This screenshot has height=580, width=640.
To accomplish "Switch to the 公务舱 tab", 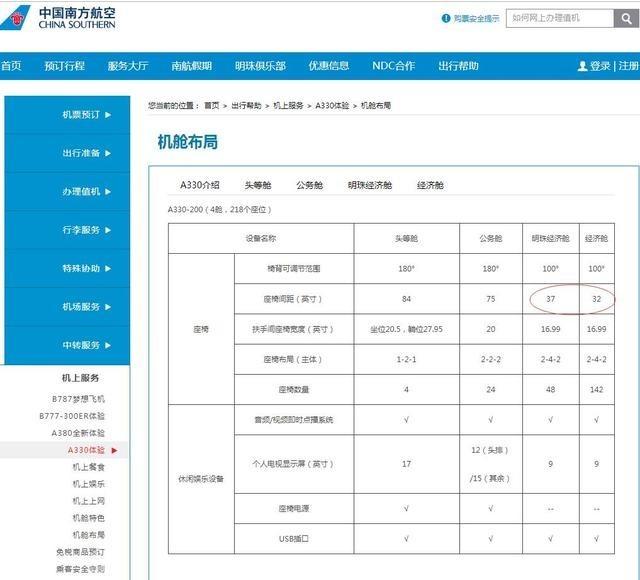I will tap(309, 185).
